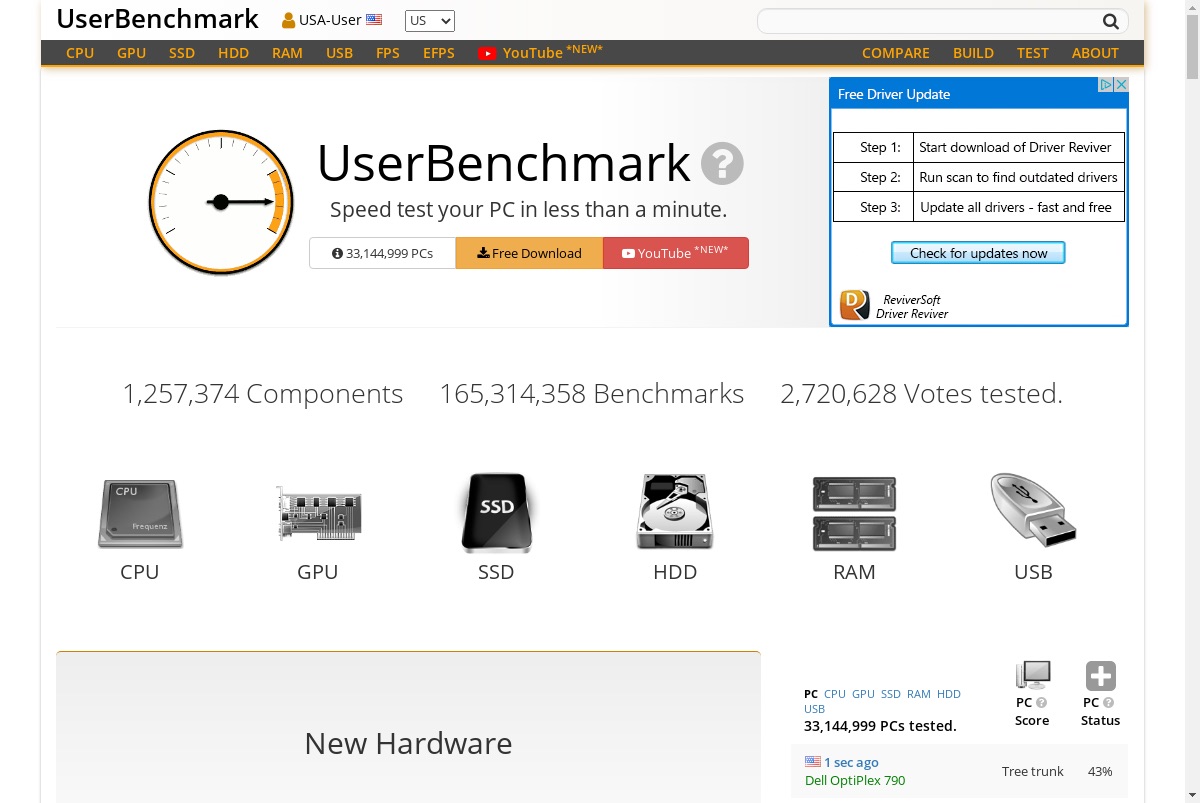
Task: Open the CPU menu in navigation bar
Action: [80, 53]
